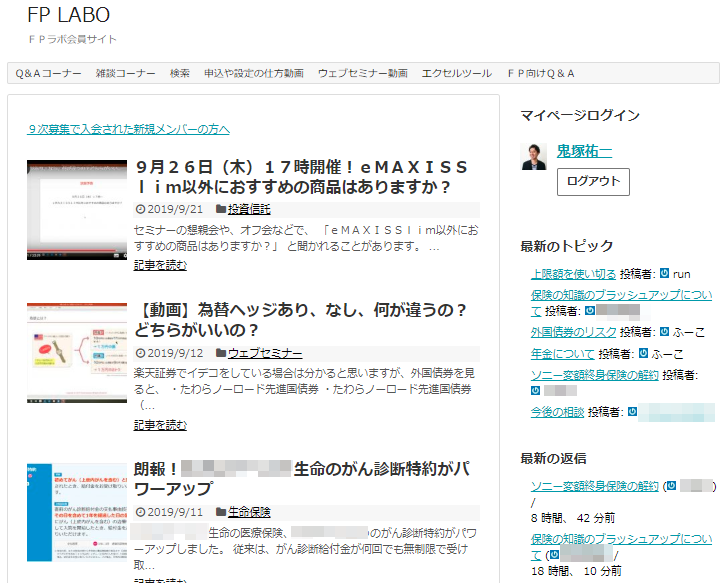
Task: Open topic 今後の相談
Action: point(557,412)
